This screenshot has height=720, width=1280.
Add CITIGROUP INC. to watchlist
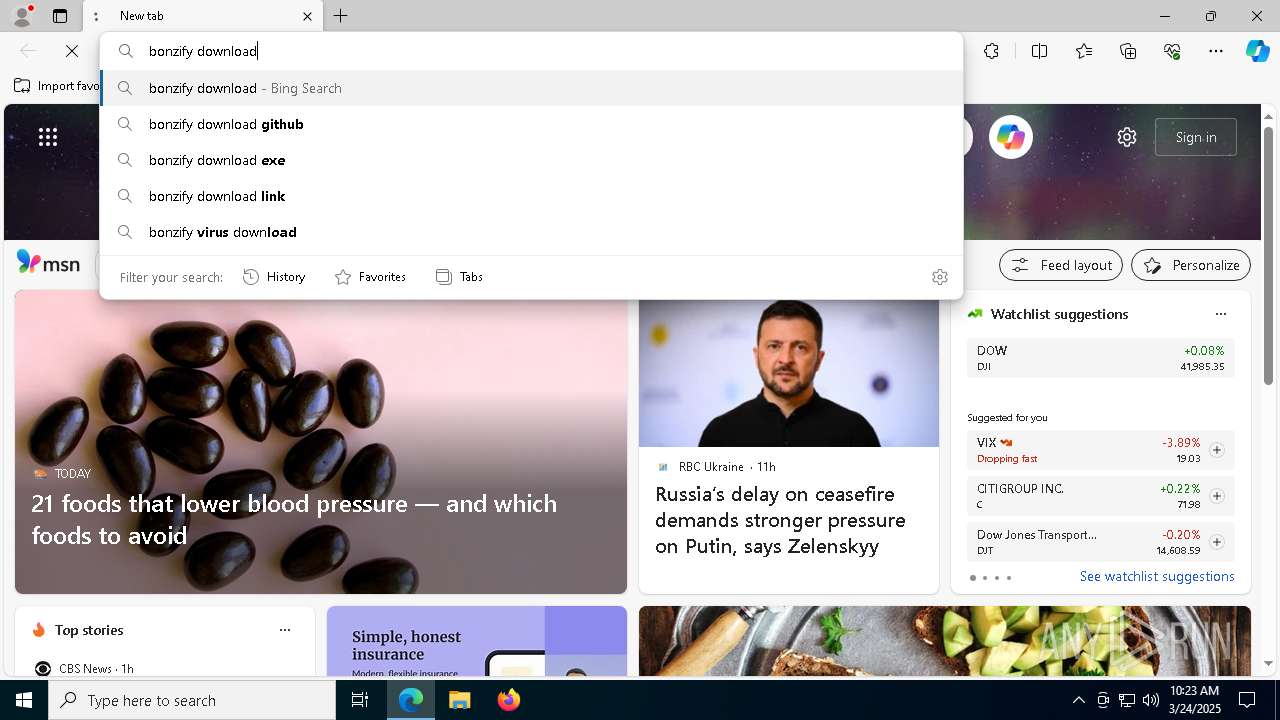(1216, 496)
